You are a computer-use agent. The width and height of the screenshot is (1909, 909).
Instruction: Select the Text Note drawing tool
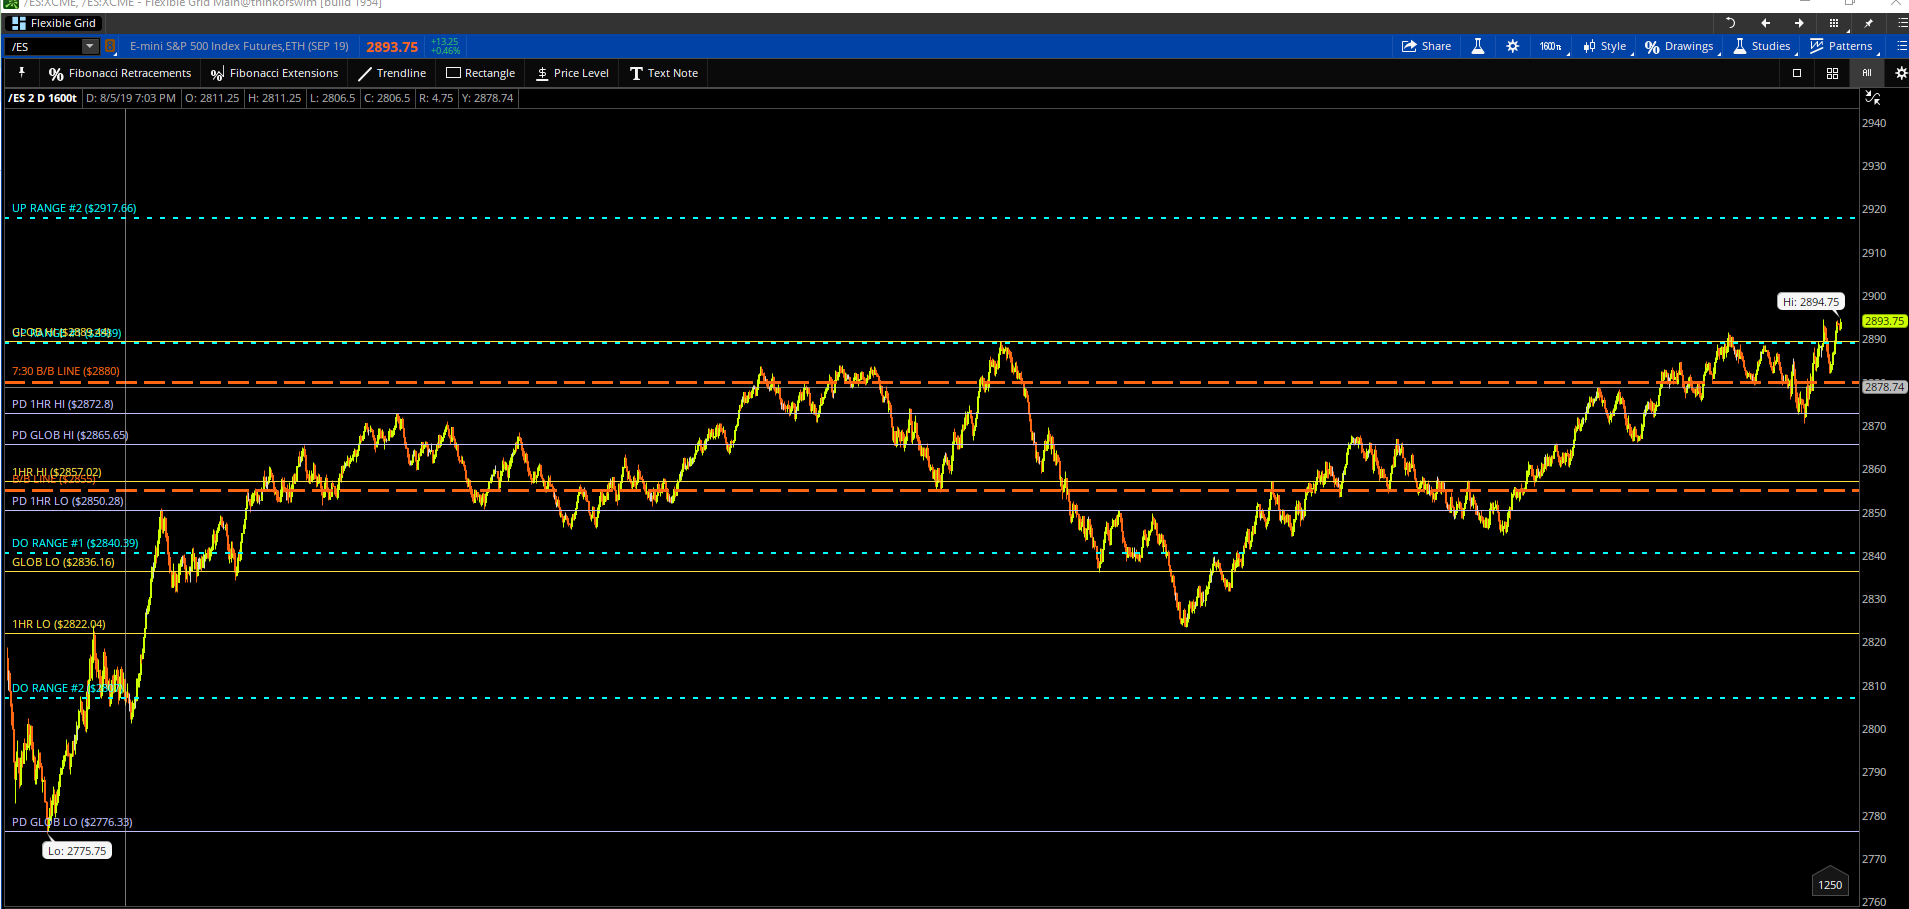(664, 73)
